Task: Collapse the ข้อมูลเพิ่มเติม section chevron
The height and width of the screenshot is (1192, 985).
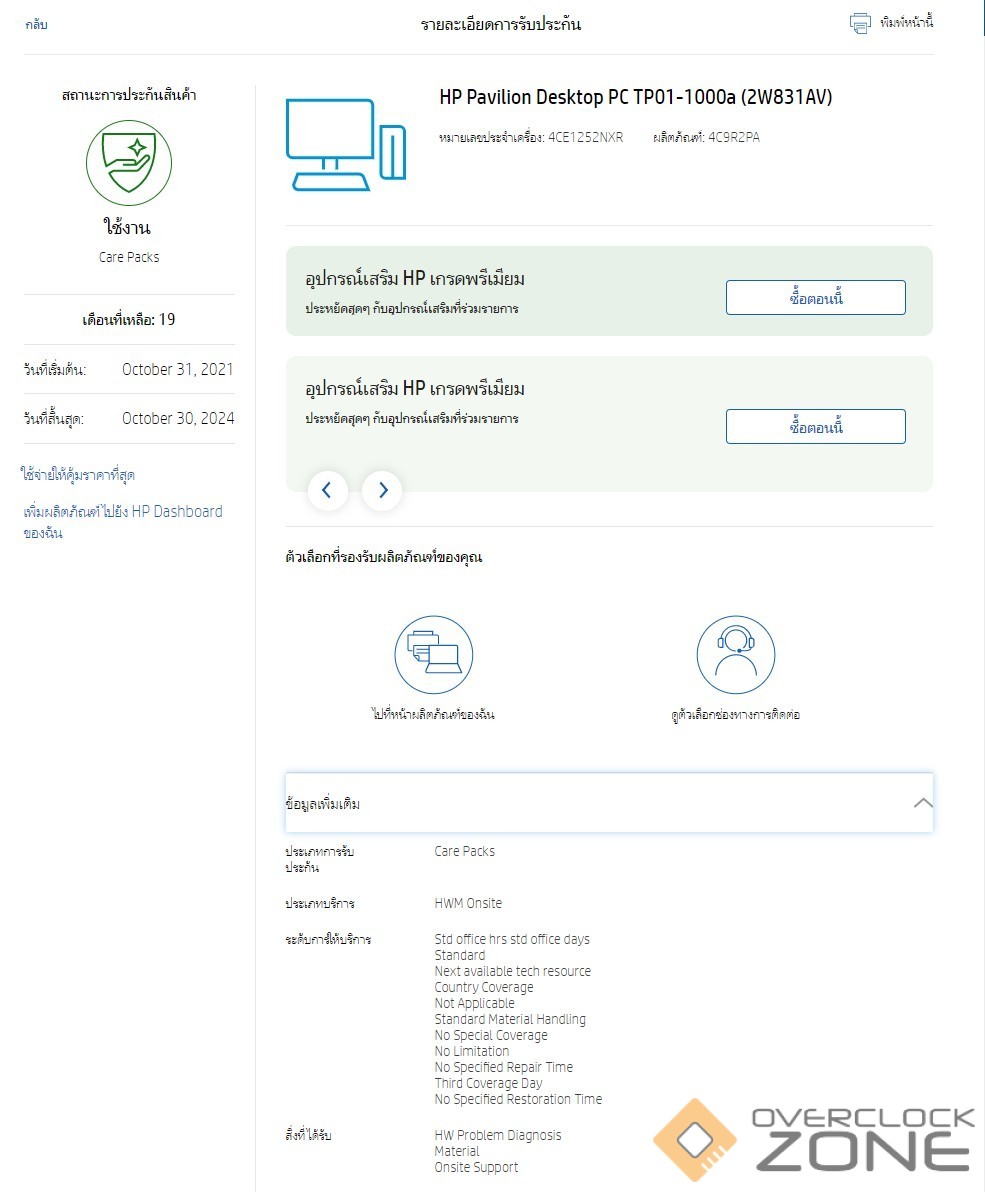Action: coord(923,803)
